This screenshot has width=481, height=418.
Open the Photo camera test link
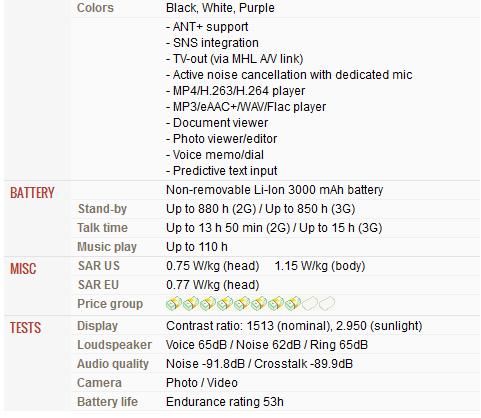[182, 383]
